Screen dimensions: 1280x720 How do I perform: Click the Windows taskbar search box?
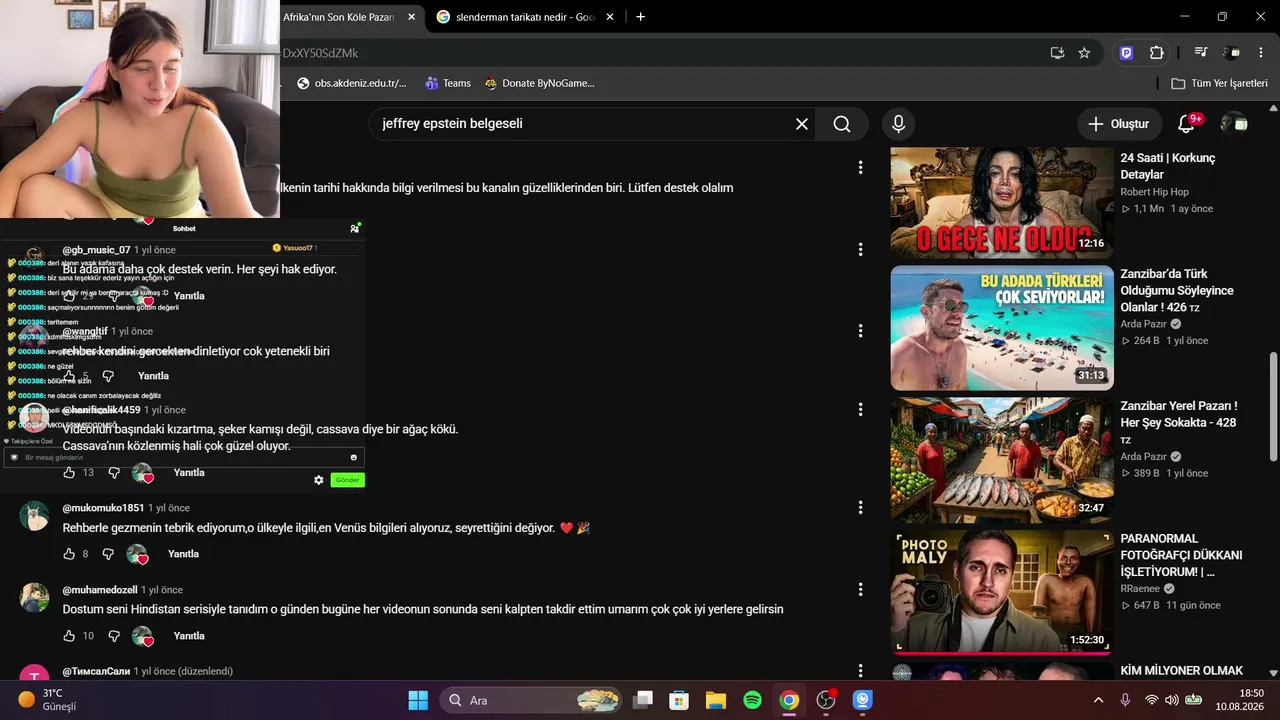tap(529, 700)
